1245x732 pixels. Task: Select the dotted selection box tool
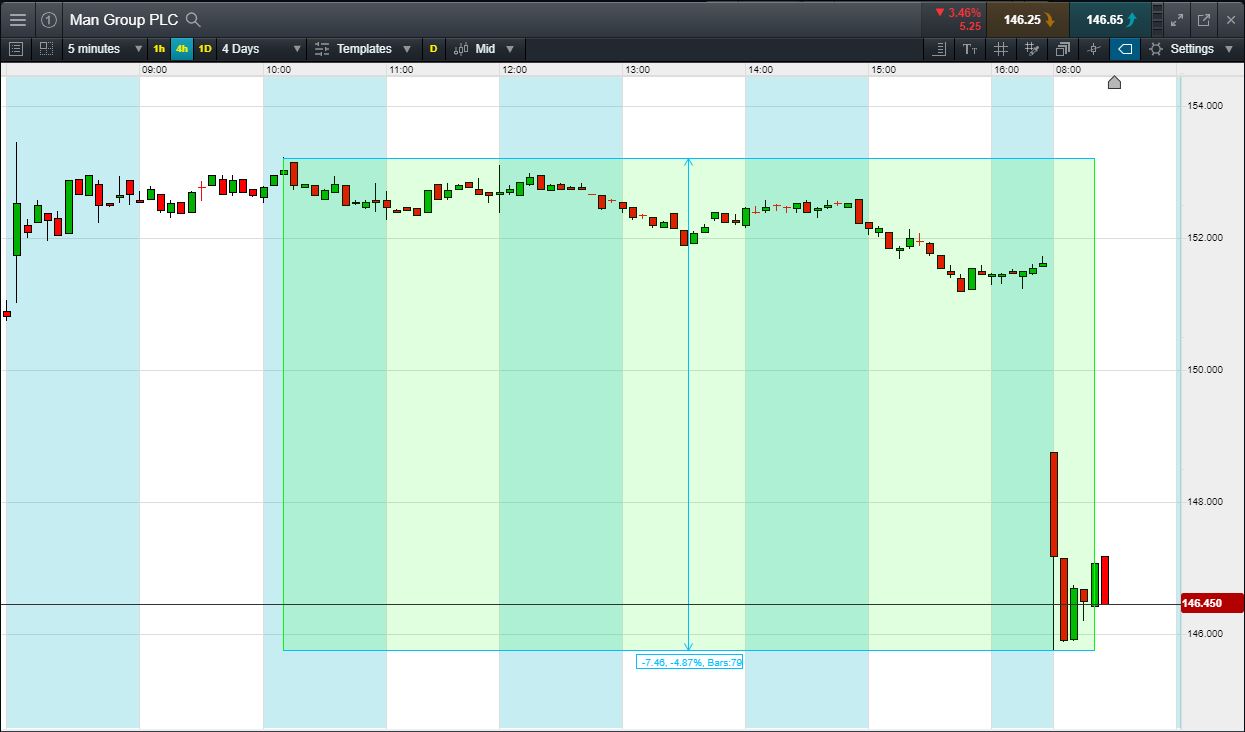pyautogui.click(x=46, y=48)
